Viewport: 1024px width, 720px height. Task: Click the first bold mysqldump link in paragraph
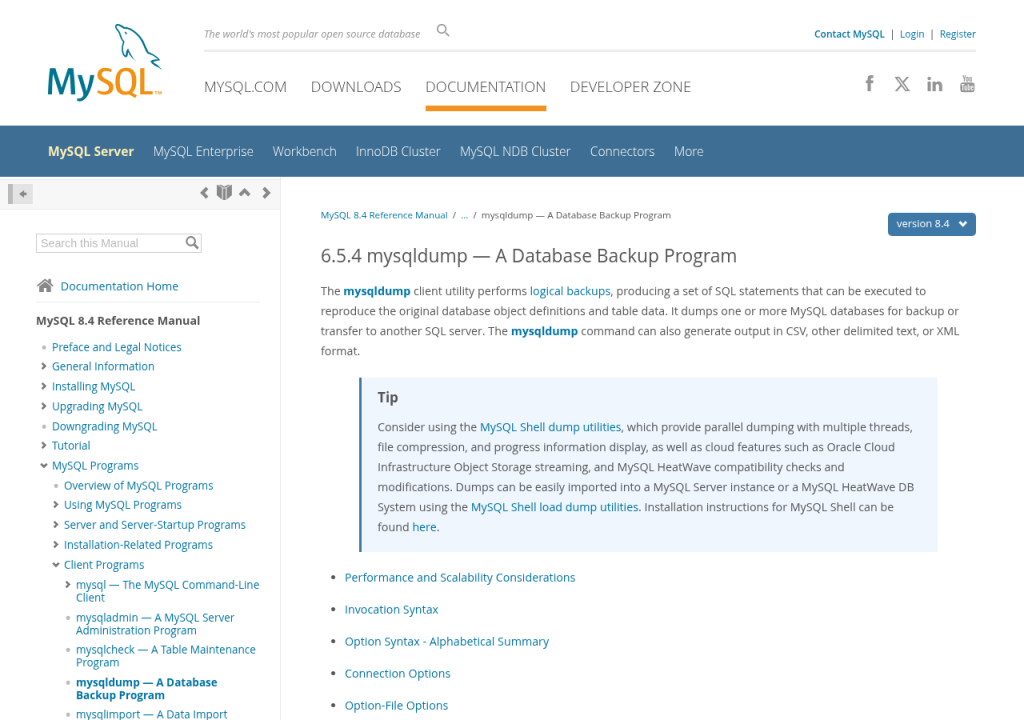click(x=377, y=291)
